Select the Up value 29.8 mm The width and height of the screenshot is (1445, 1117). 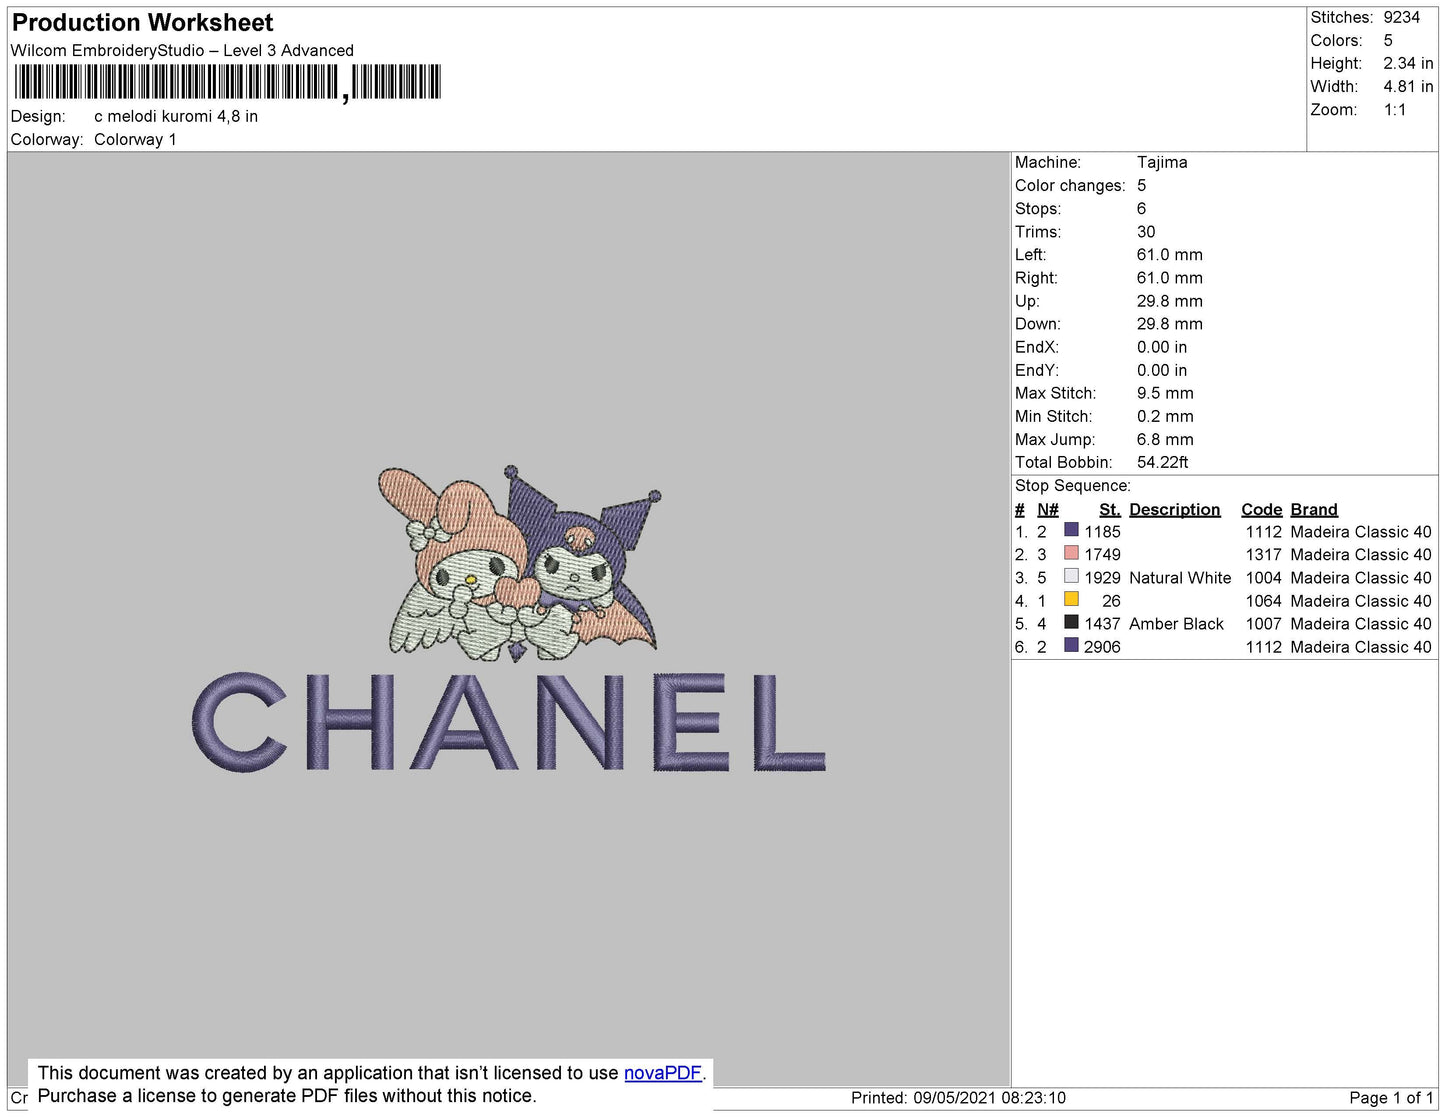click(x=1170, y=300)
